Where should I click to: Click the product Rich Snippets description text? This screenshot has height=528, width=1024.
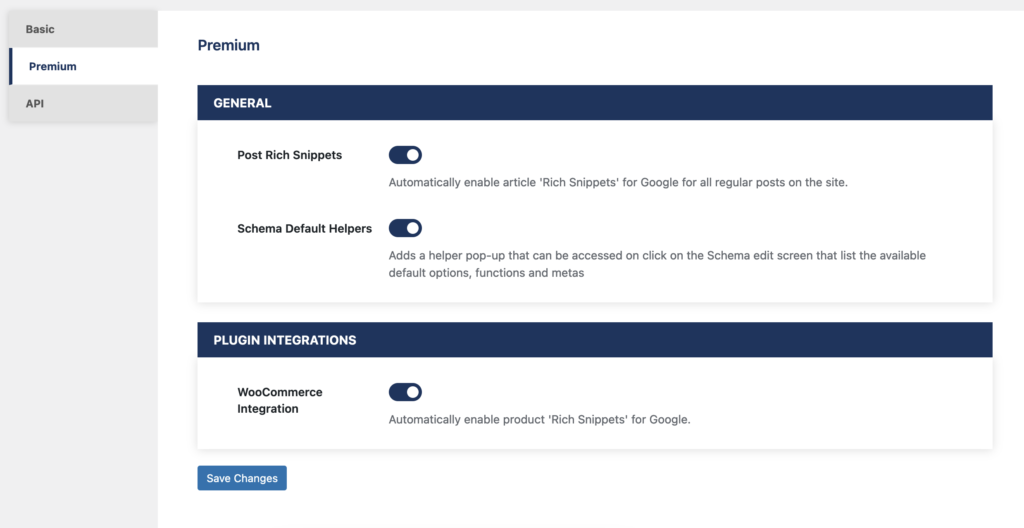(x=539, y=420)
